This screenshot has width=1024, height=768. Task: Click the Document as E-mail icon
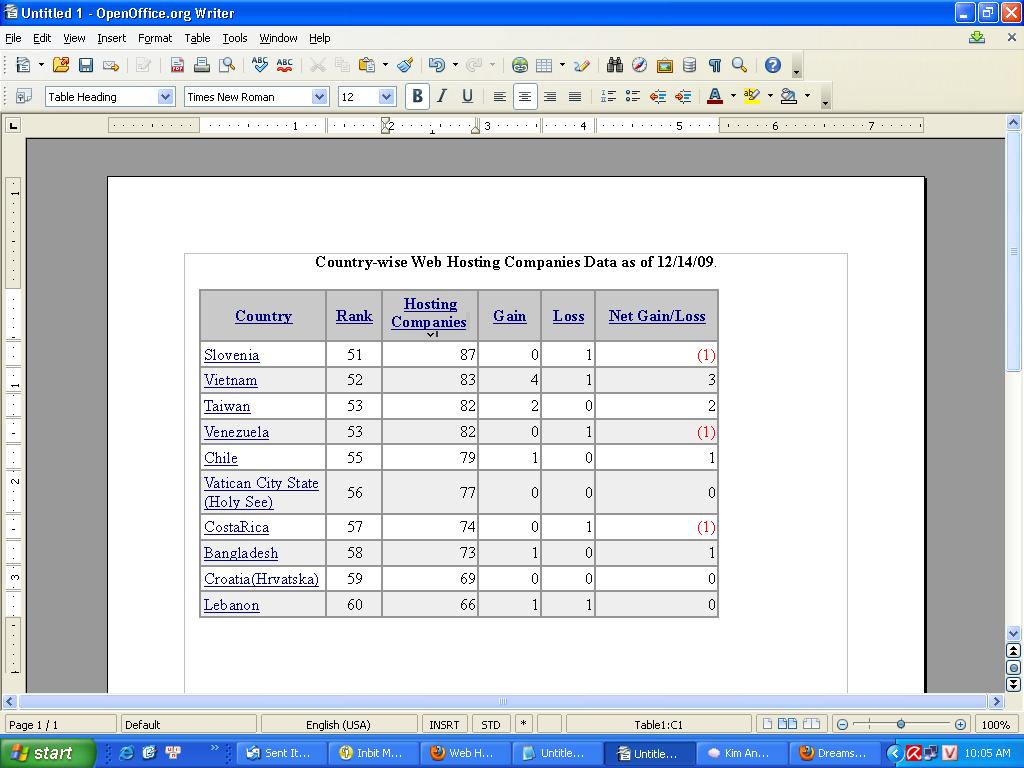click(x=111, y=65)
